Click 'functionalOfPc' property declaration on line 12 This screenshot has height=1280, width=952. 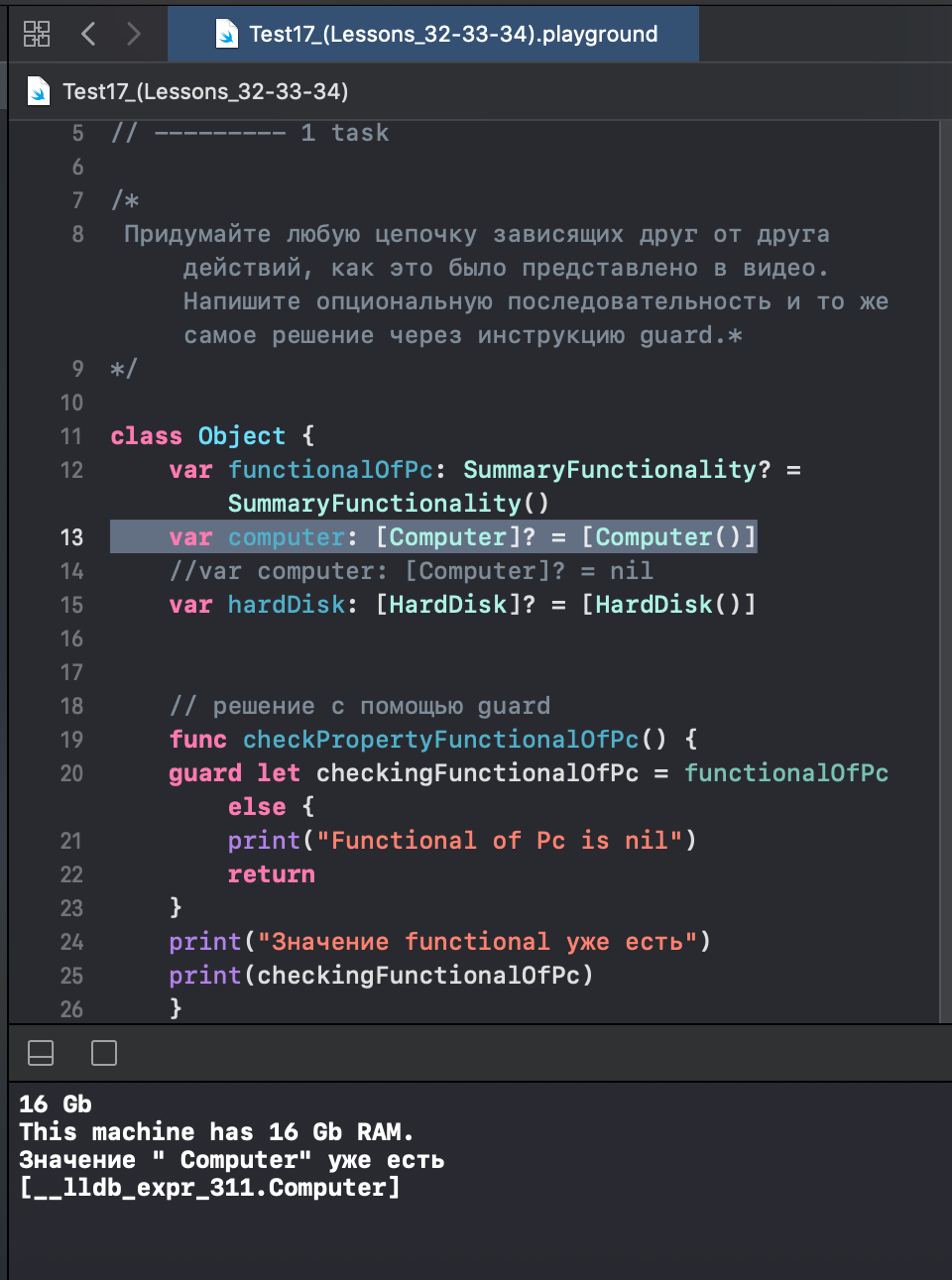pyautogui.click(x=331, y=470)
